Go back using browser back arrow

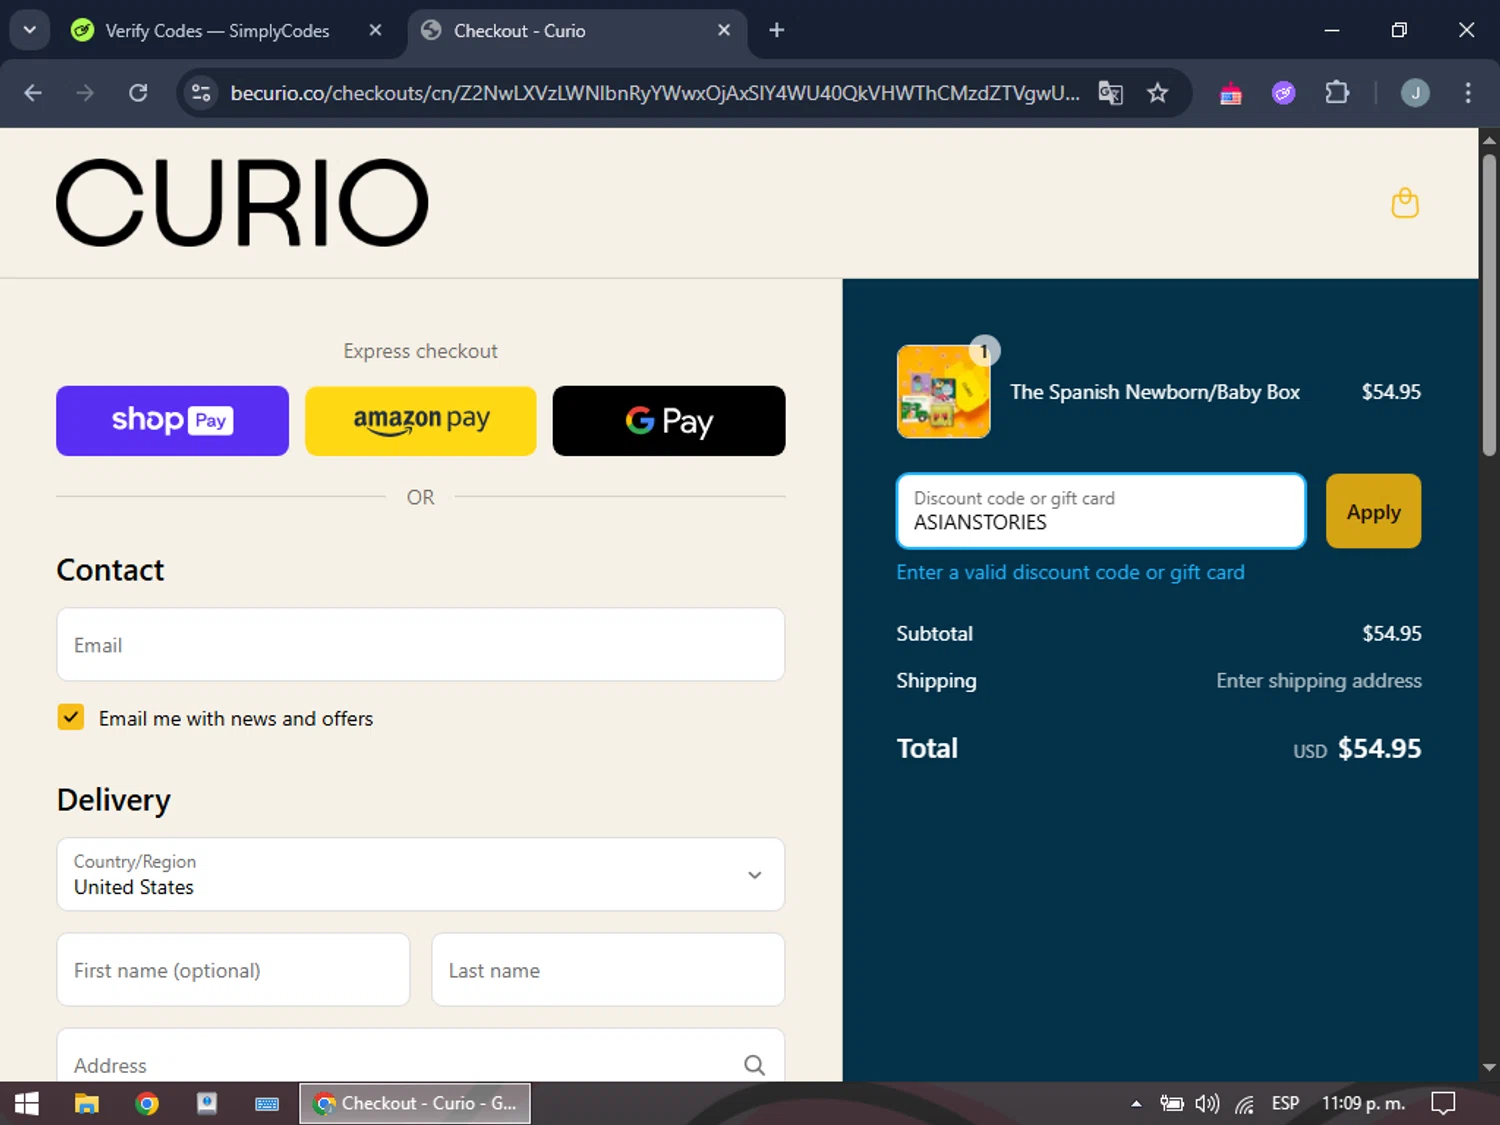pos(33,93)
